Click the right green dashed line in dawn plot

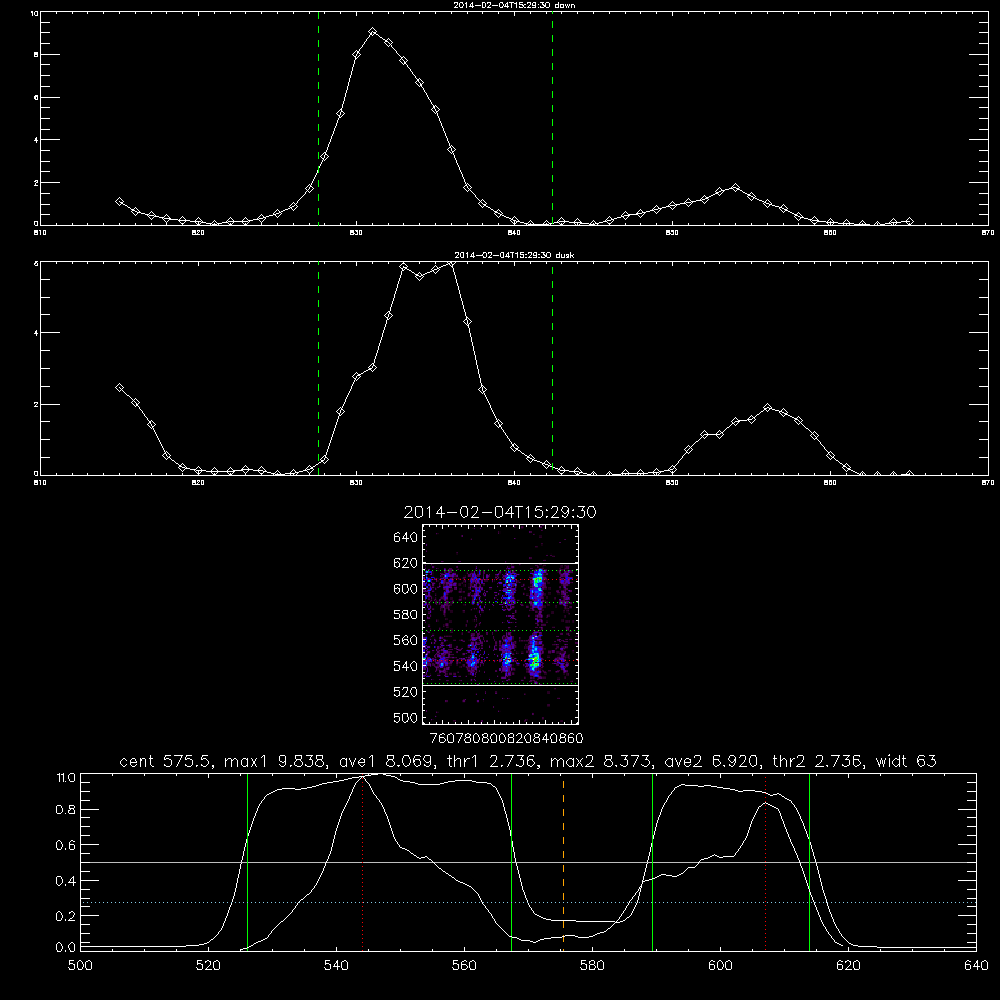point(552,118)
